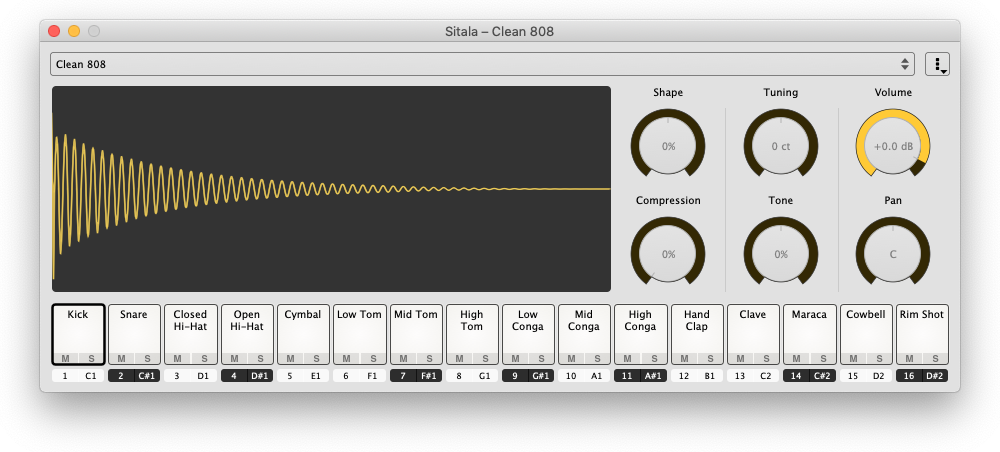Click the A#1 note label under High Conga

(653, 375)
